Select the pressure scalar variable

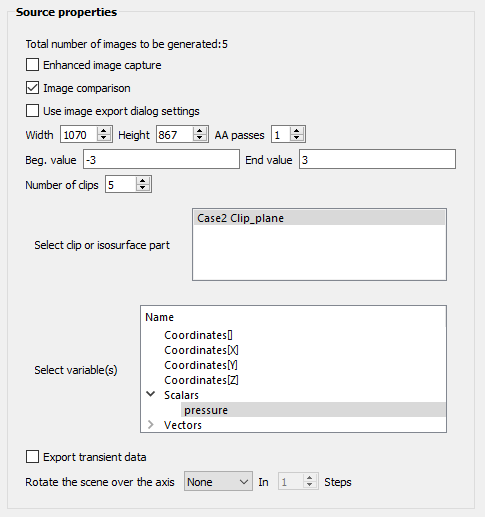coord(313,410)
